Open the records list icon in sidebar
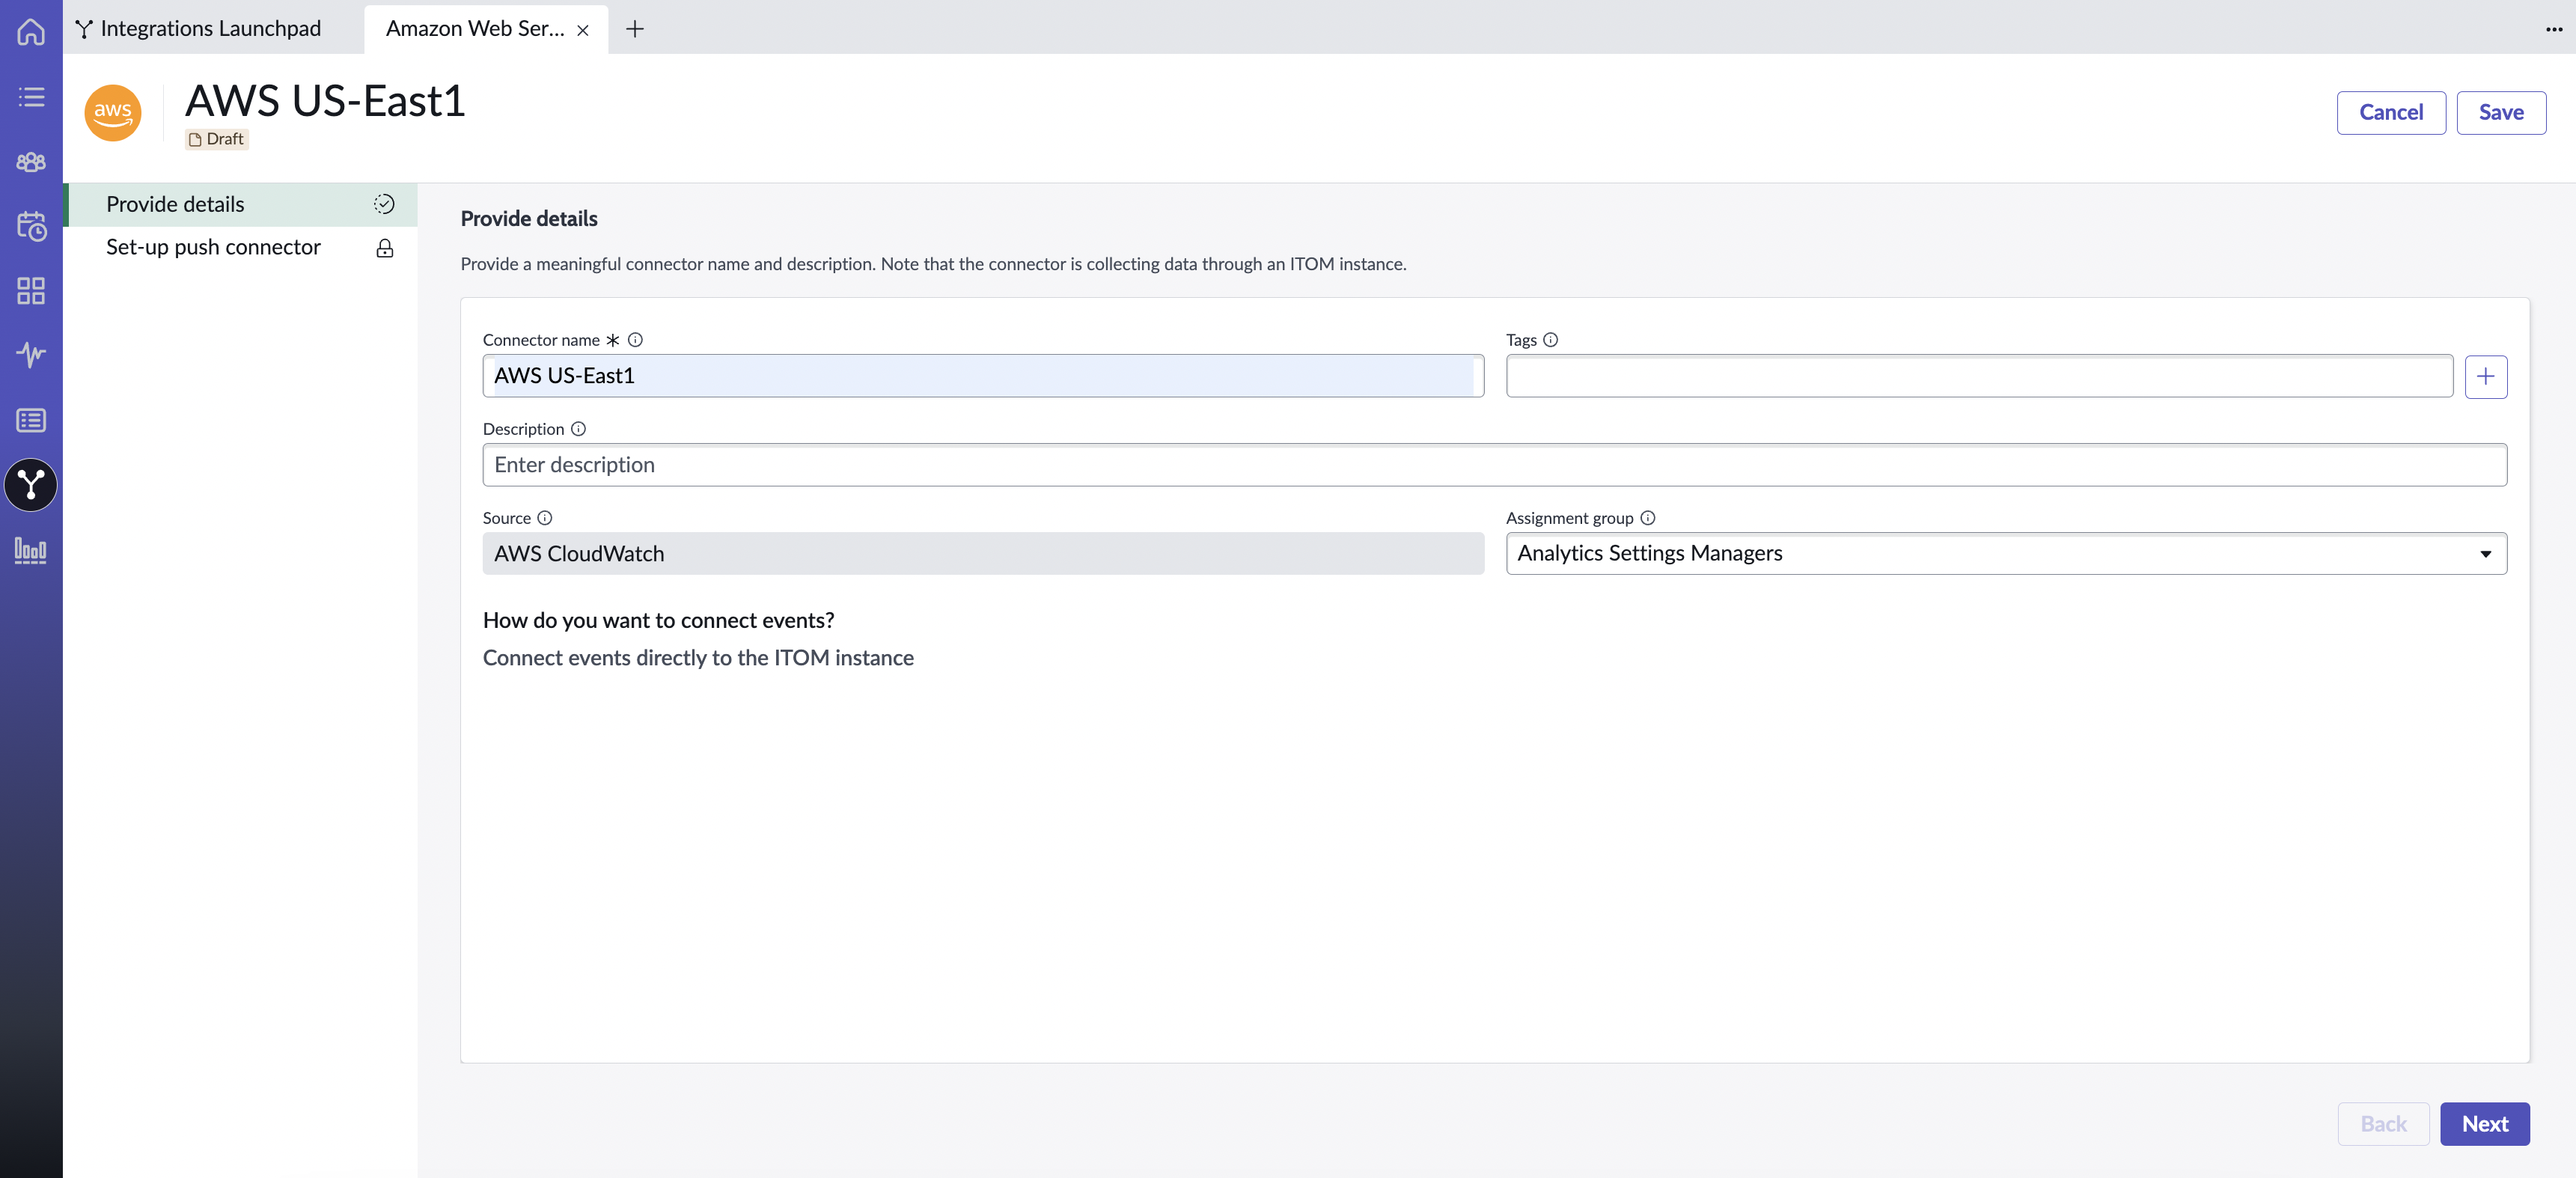2576x1178 pixels. coord(31,420)
